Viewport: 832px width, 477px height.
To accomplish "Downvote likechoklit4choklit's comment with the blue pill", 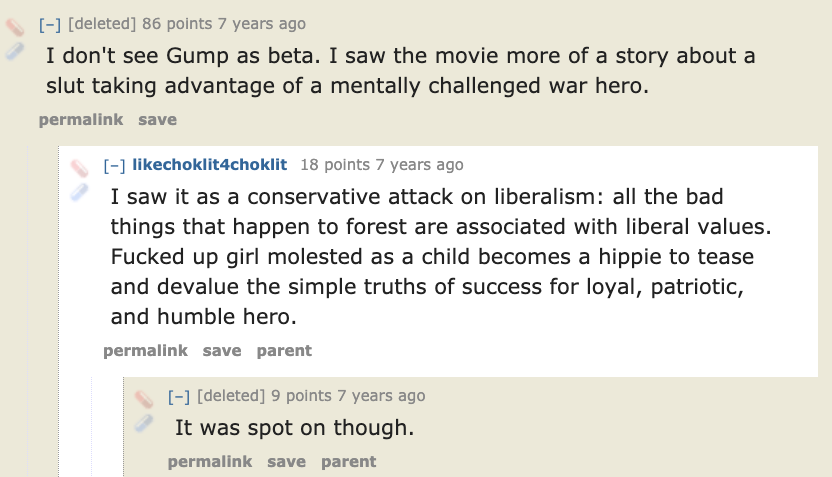I will click(x=79, y=192).
